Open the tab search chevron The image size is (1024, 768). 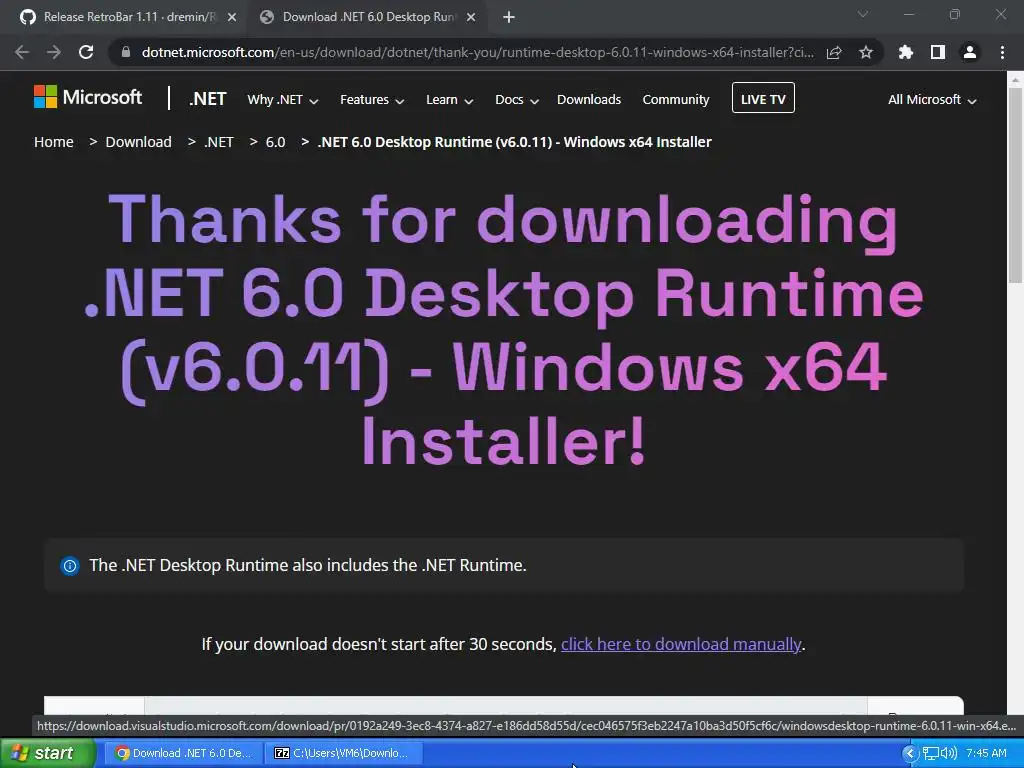pos(863,14)
